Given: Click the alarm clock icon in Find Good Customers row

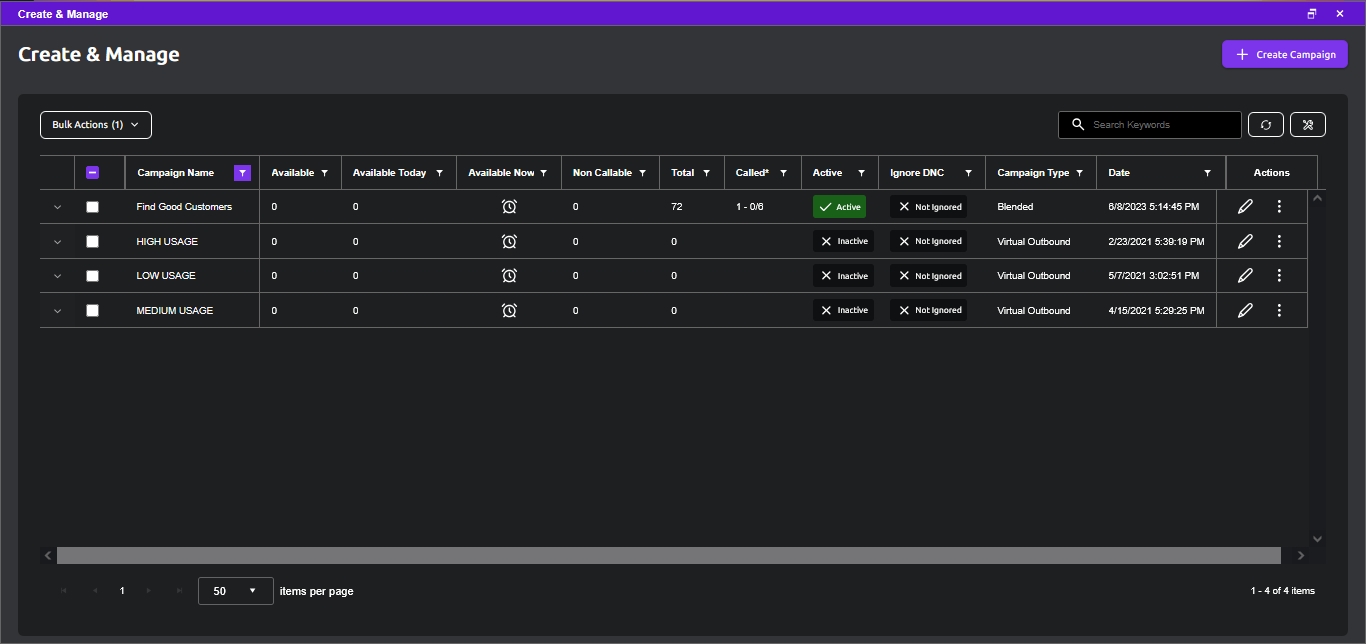Looking at the screenshot, I should pyautogui.click(x=509, y=207).
